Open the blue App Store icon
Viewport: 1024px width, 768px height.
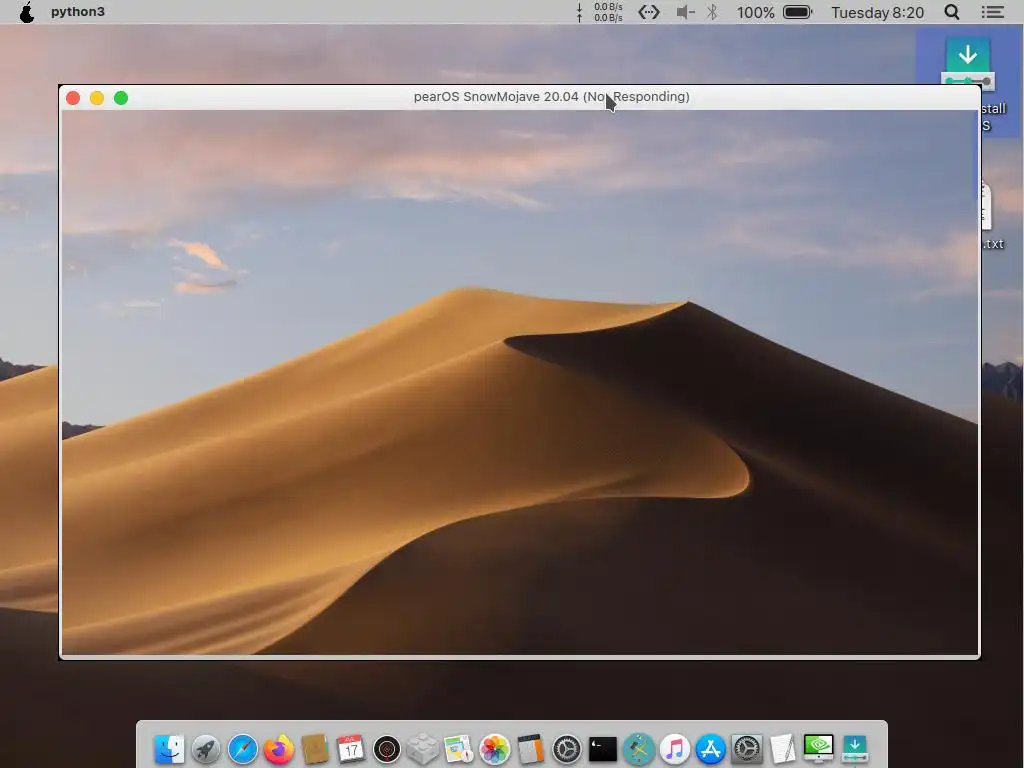click(711, 748)
